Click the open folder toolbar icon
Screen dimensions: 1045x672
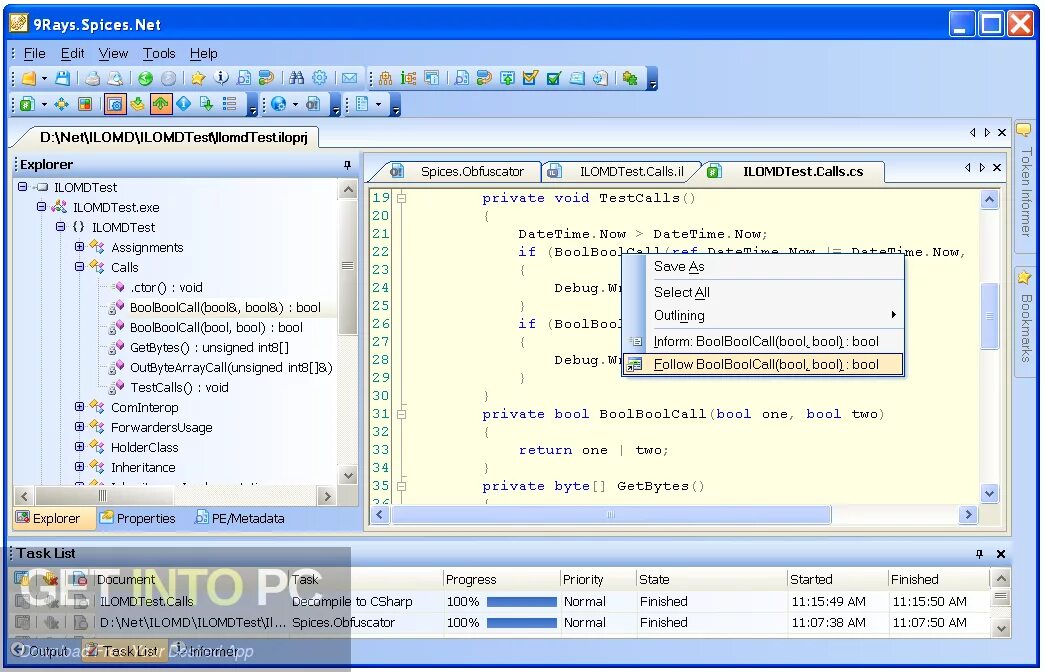click(29, 79)
